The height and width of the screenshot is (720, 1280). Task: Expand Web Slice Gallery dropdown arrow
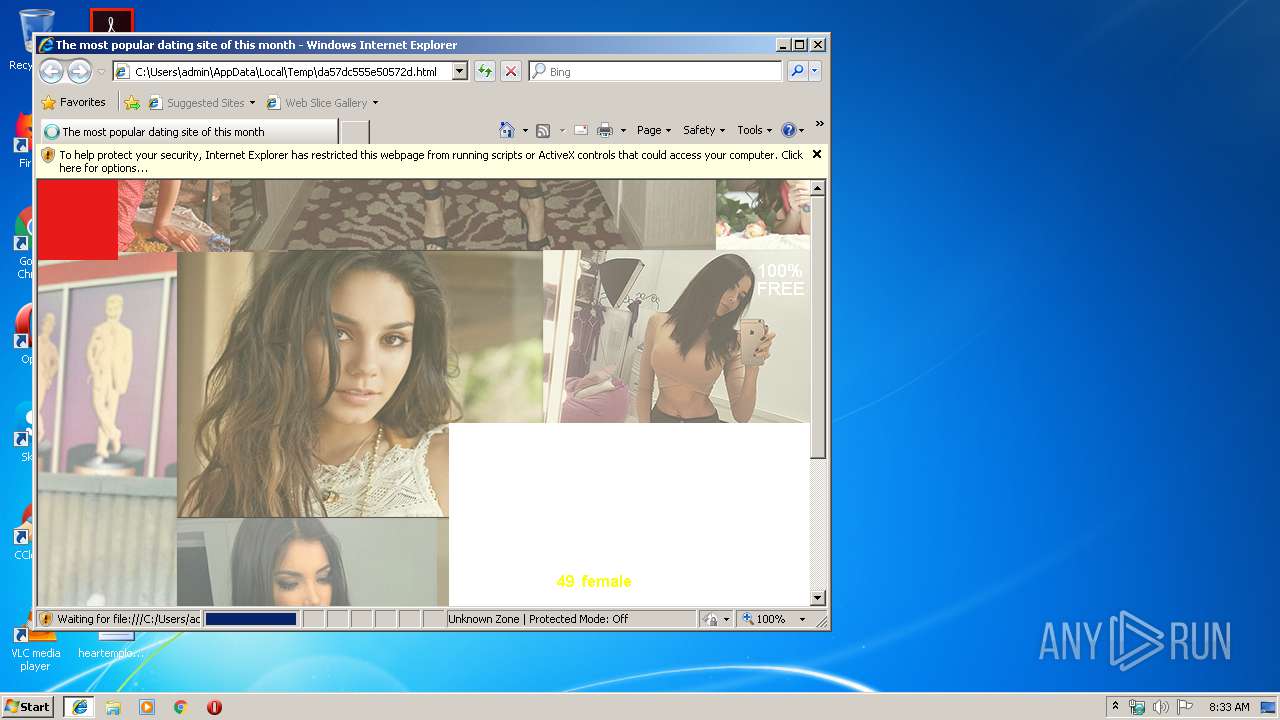click(375, 102)
